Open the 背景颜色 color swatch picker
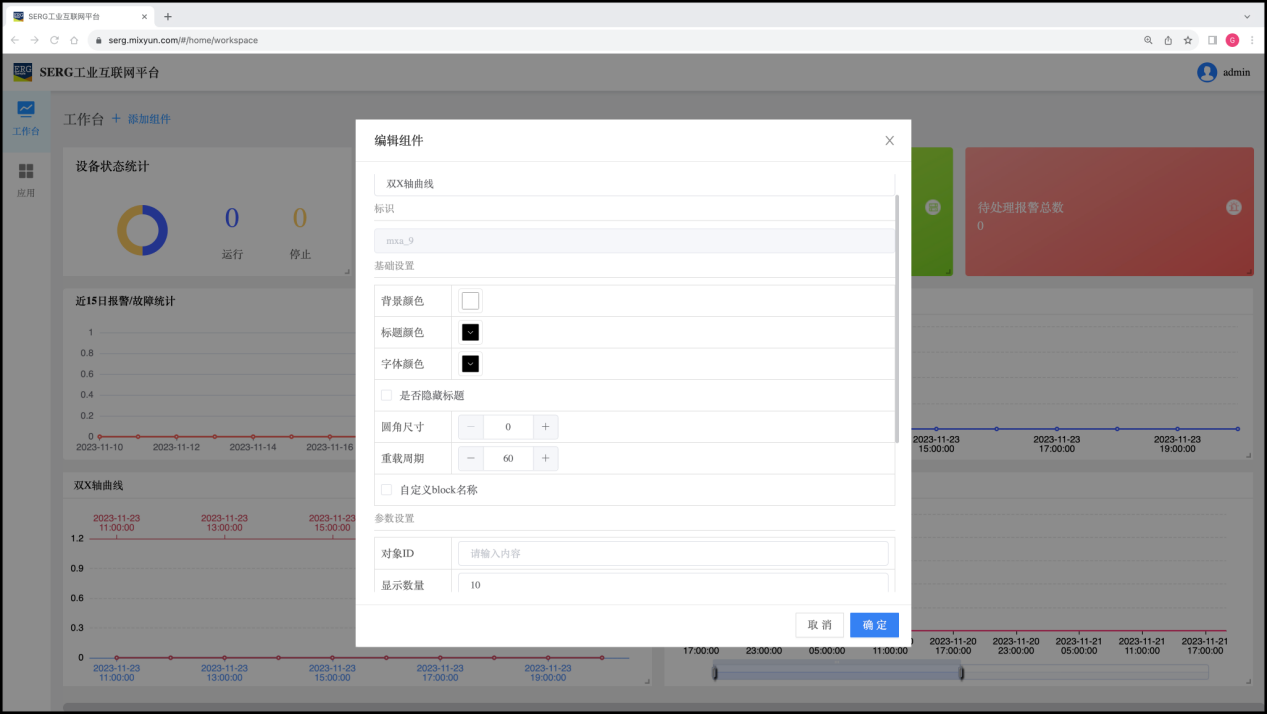 [x=470, y=301]
